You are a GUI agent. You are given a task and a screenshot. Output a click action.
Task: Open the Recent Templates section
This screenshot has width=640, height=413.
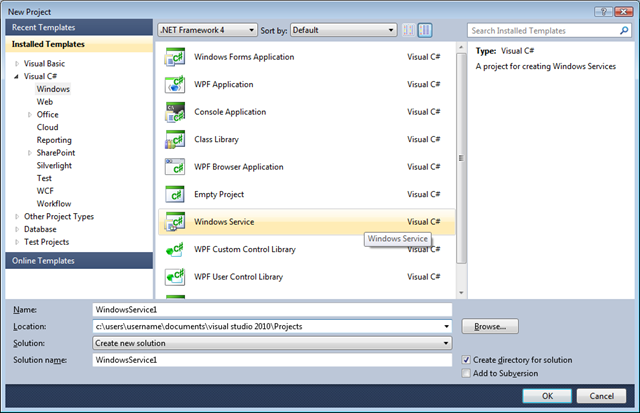(x=77, y=28)
